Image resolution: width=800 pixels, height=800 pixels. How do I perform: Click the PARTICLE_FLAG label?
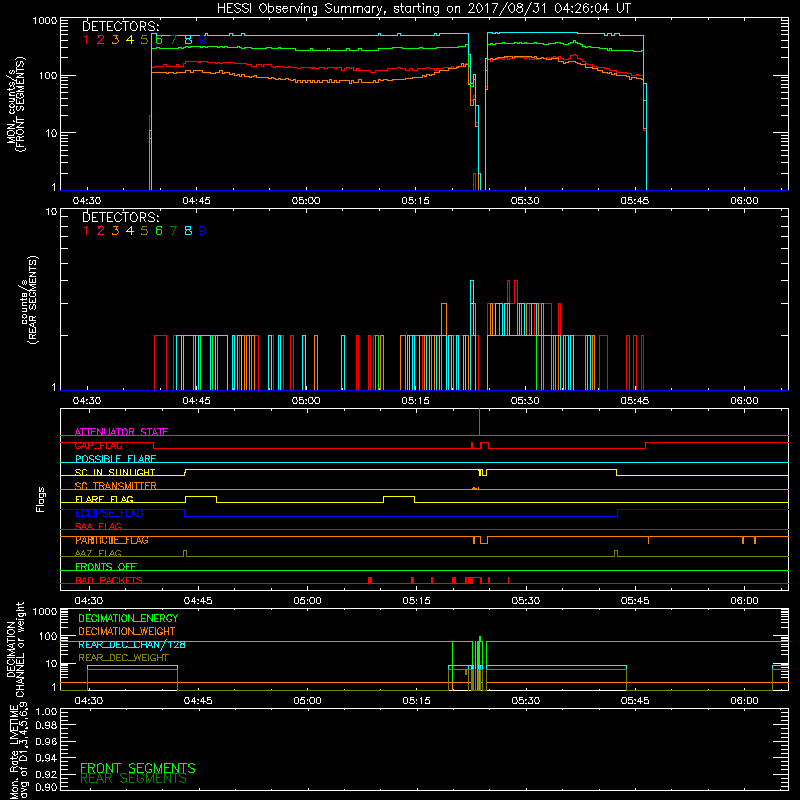pyautogui.click(x=112, y=540)
